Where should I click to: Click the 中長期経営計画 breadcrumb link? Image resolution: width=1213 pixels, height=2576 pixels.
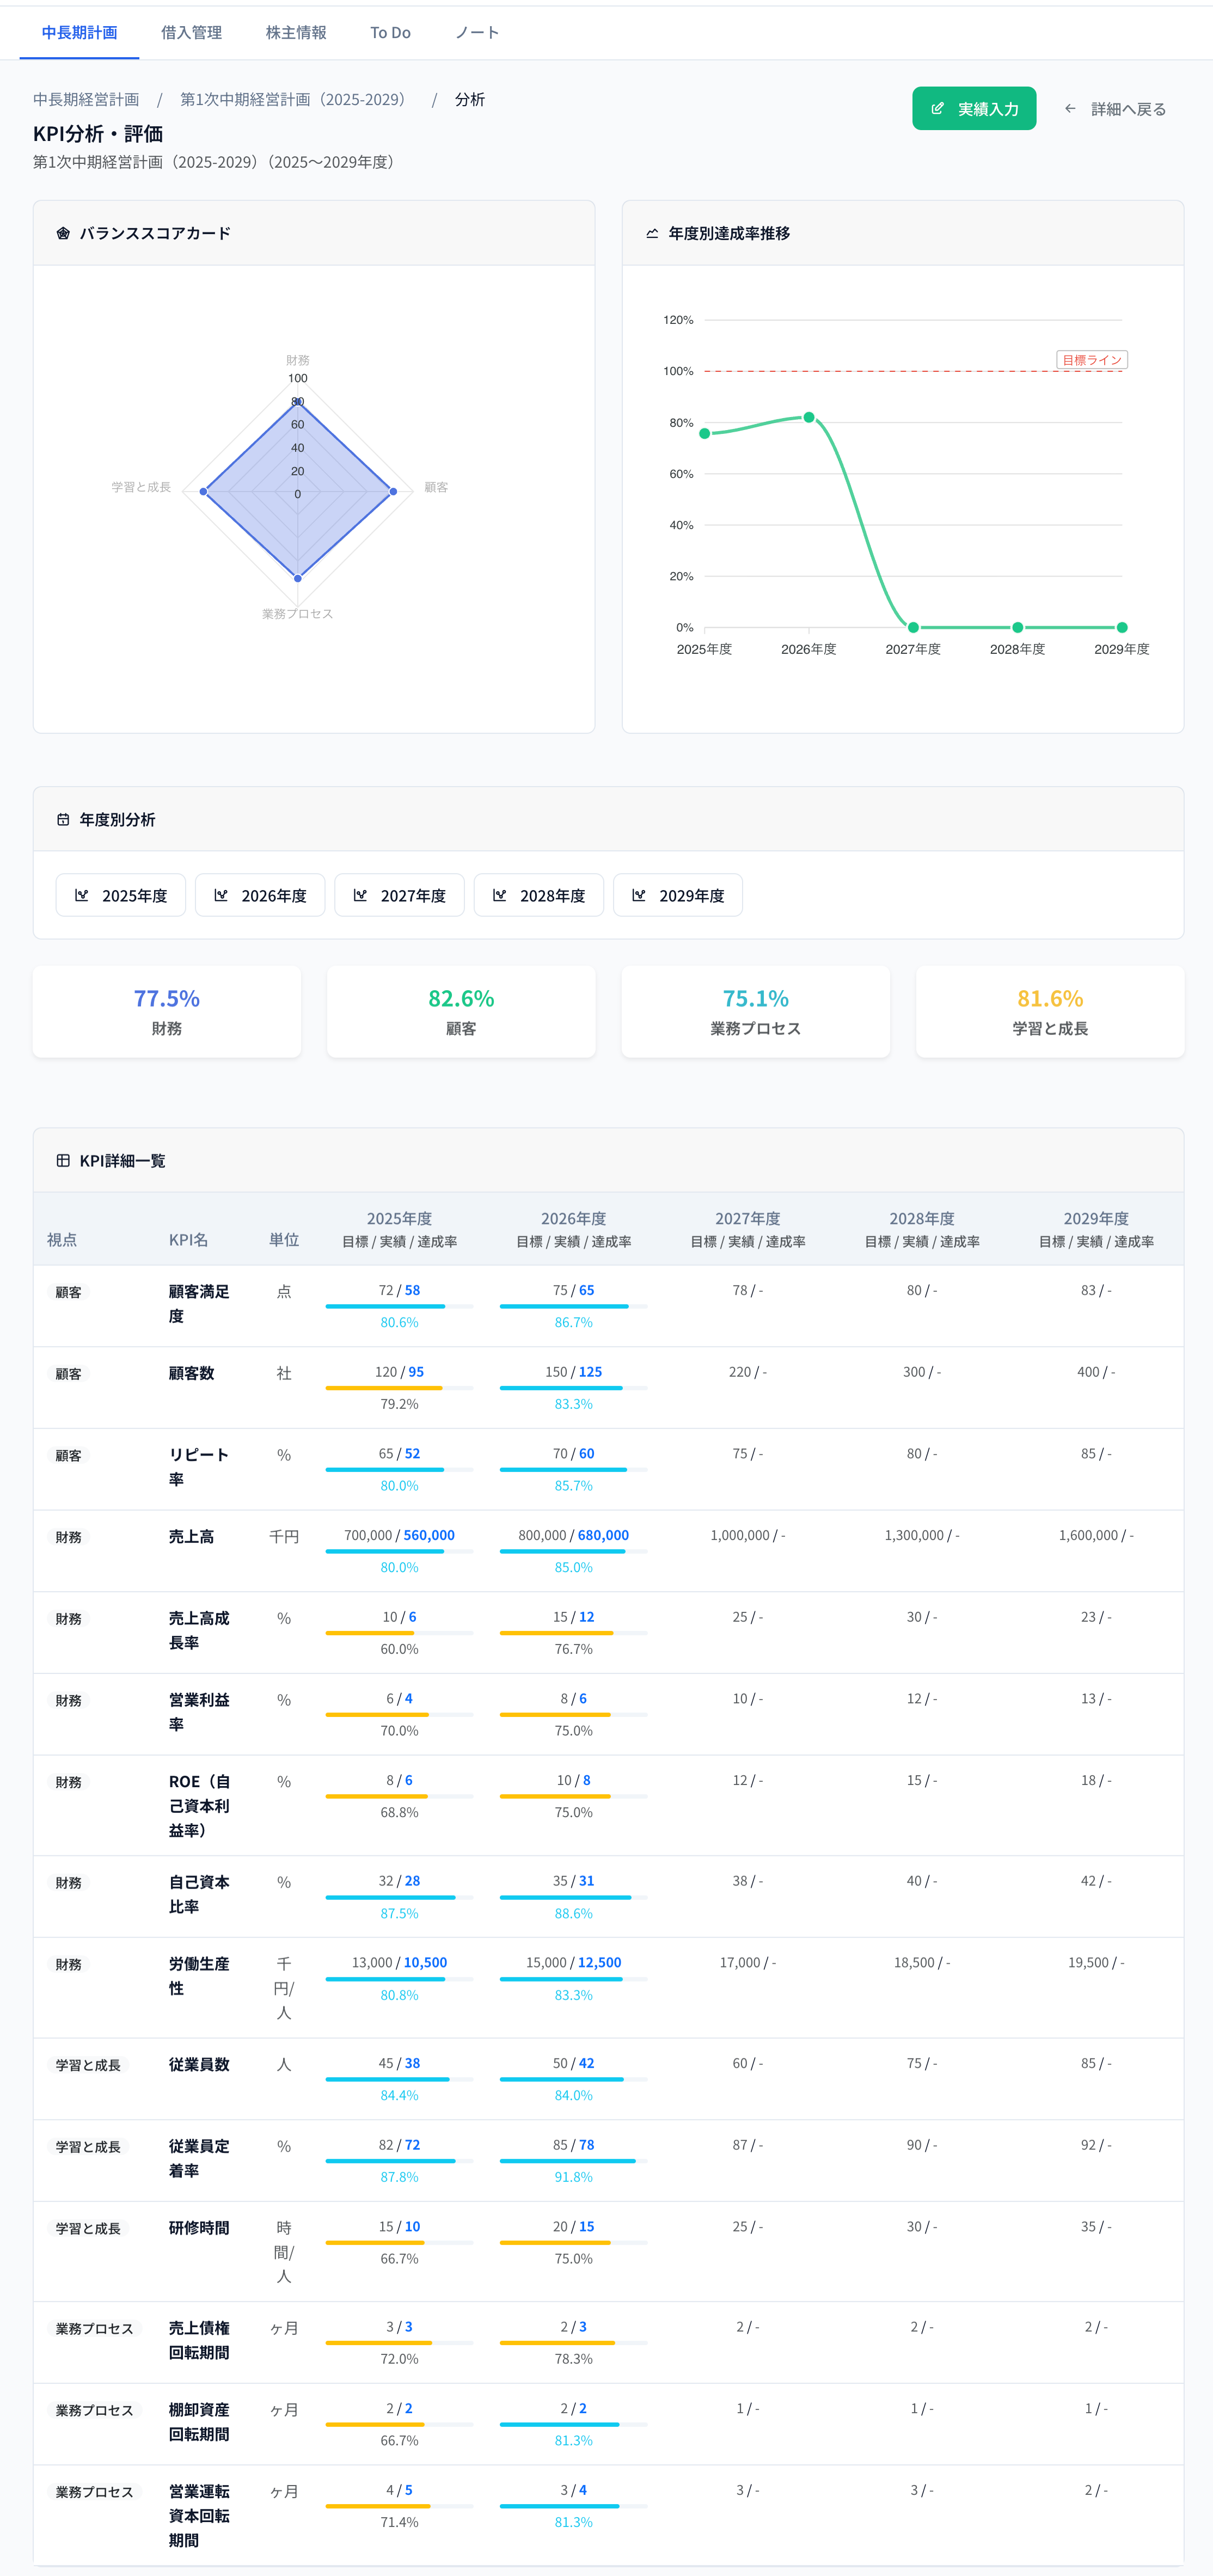coord(86,99)
